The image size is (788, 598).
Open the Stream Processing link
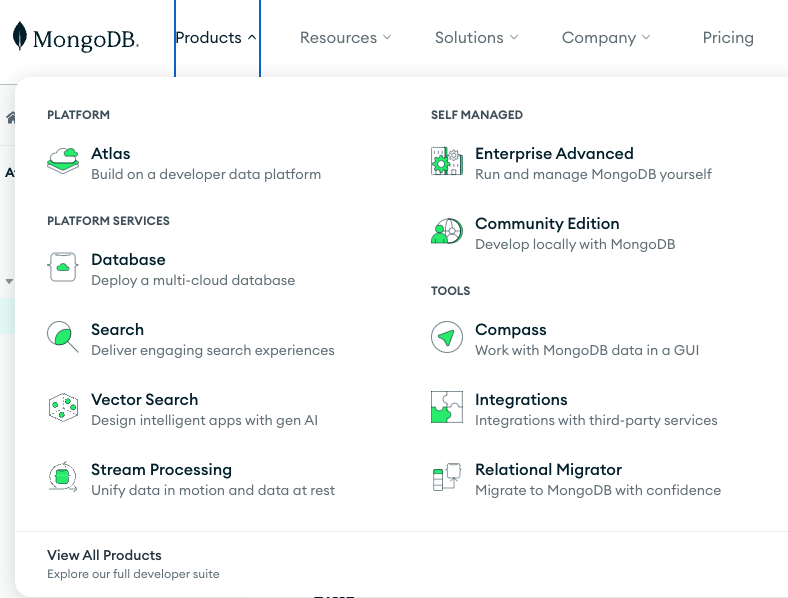click(x=161, y=469)
